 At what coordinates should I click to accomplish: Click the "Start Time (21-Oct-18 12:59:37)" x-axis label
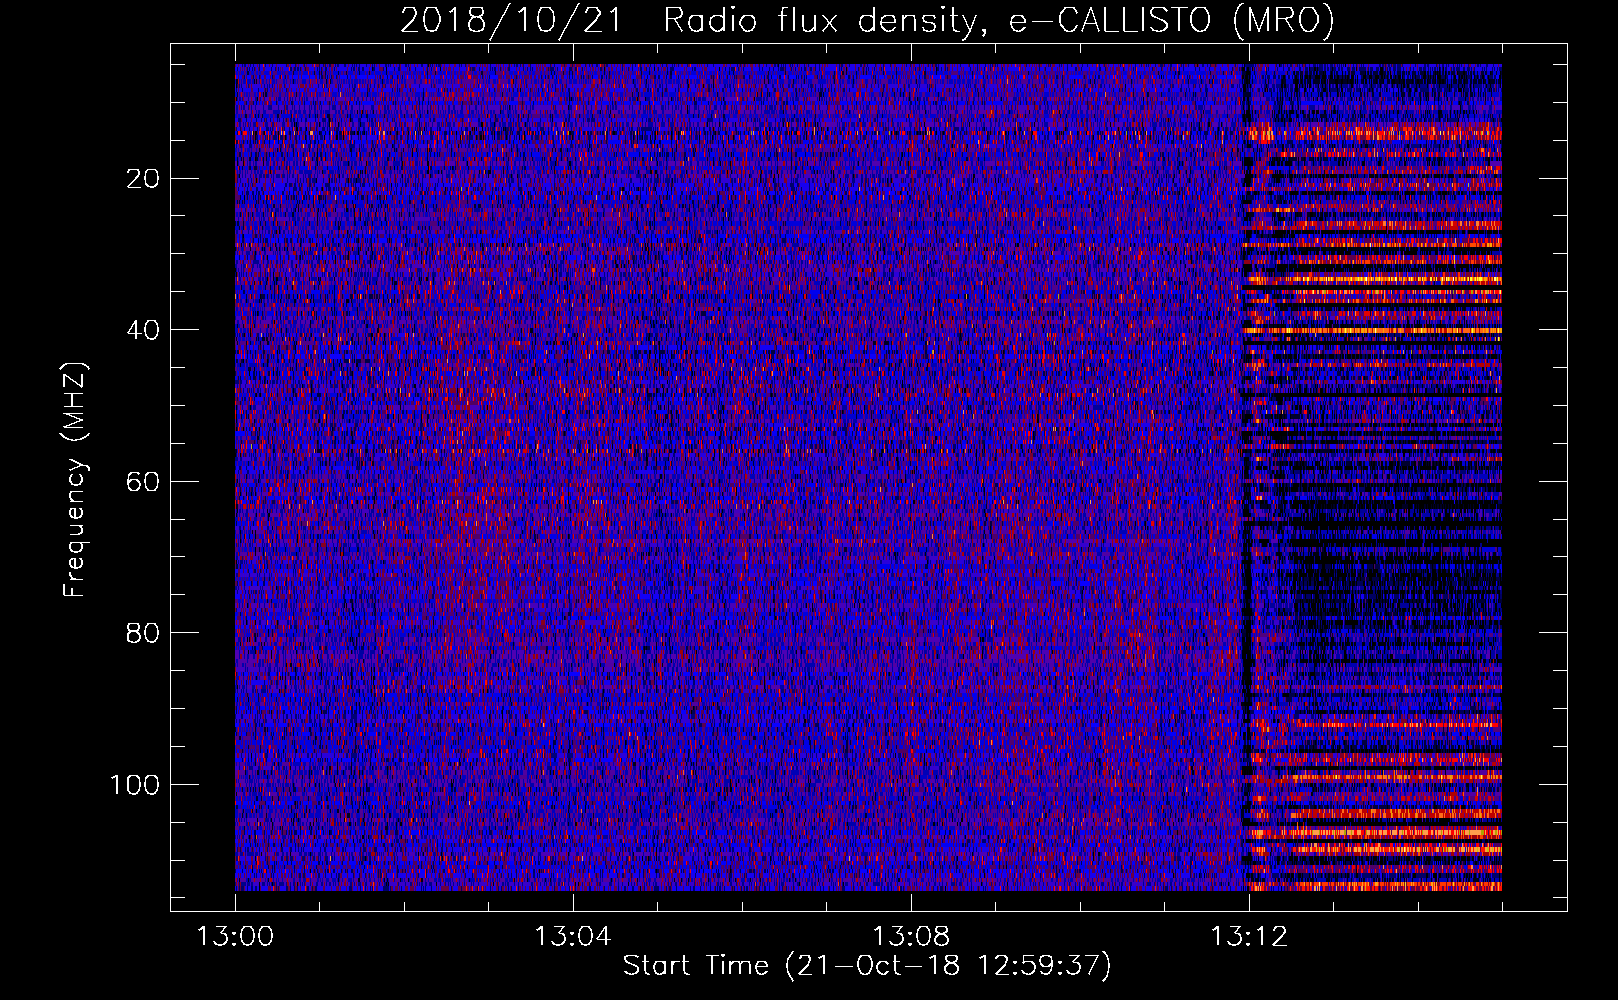[867, 966]
